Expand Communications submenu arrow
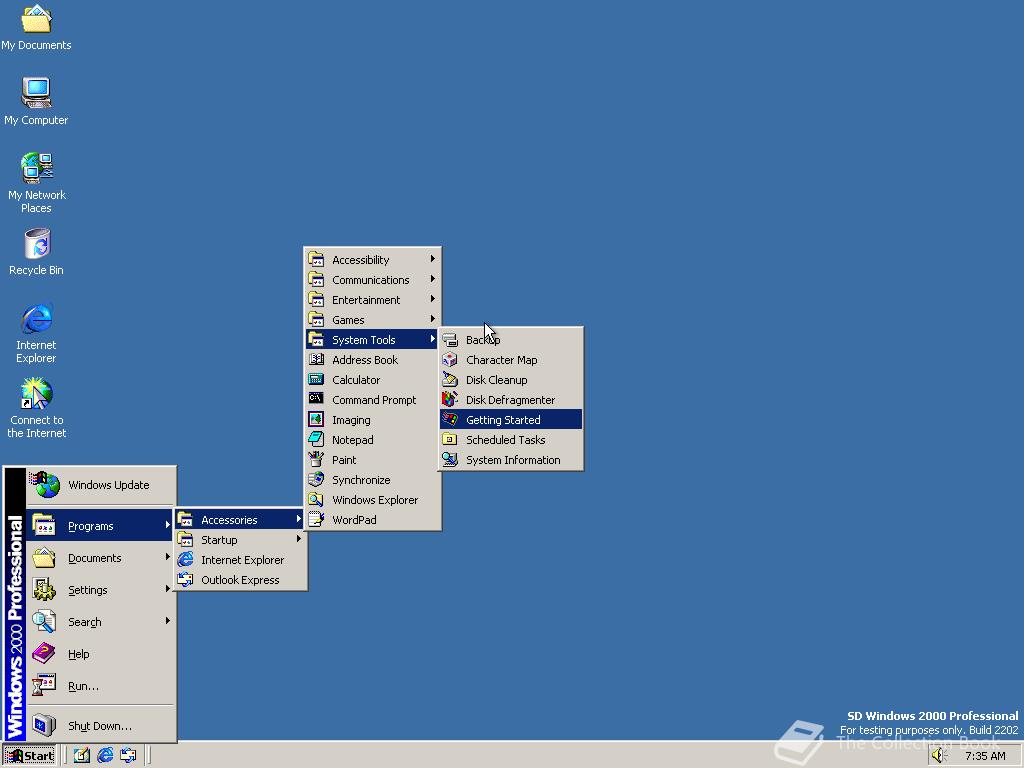Viewport: 1024px width, 768px height. coord(432,280)
